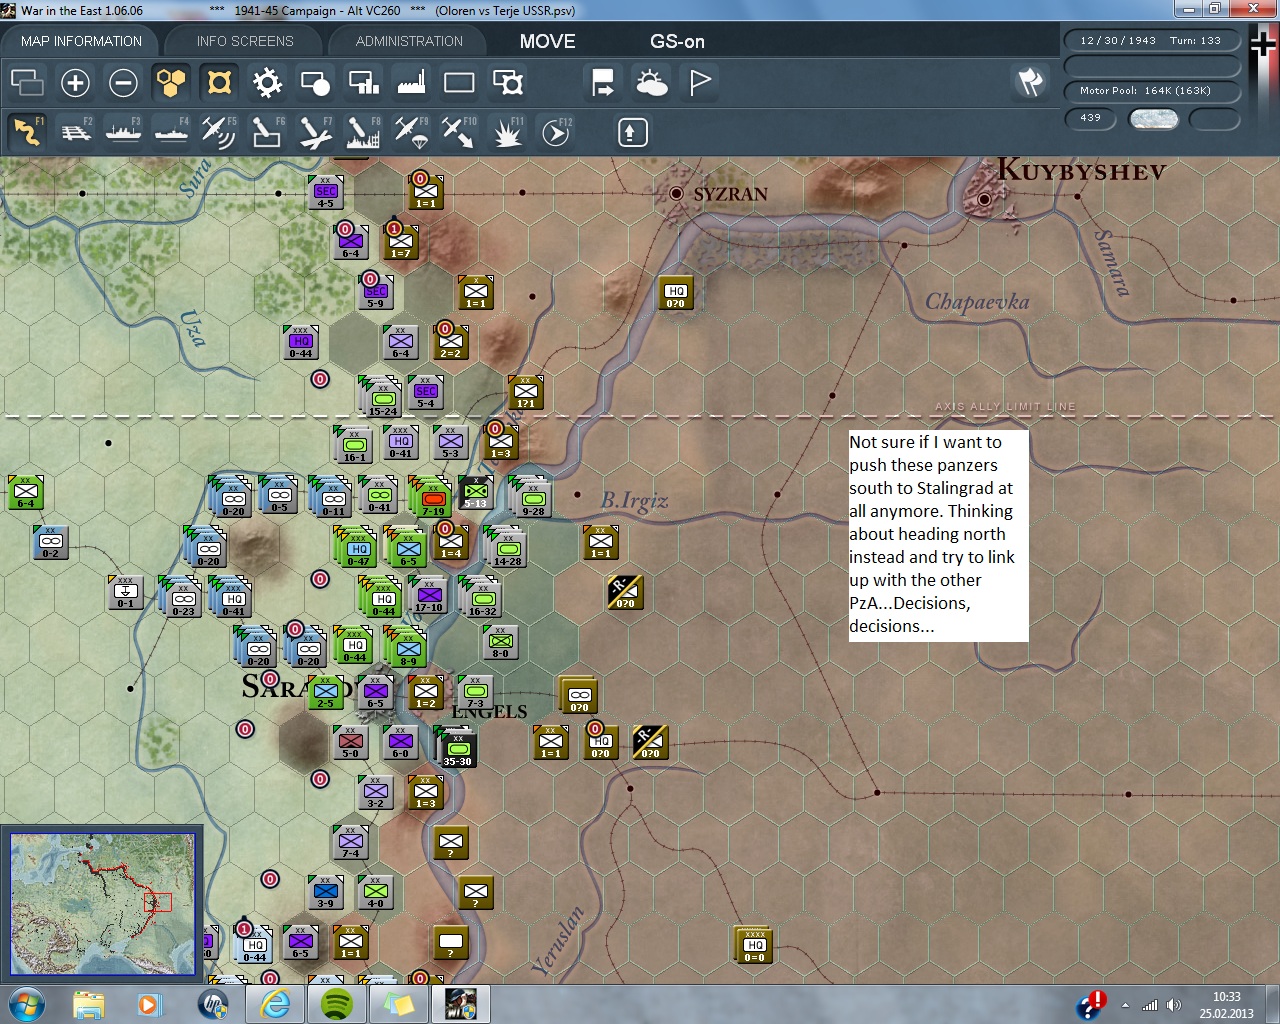
Task: Select the 0-1 anchor HQ counter
Action: [x=125, y=592]
